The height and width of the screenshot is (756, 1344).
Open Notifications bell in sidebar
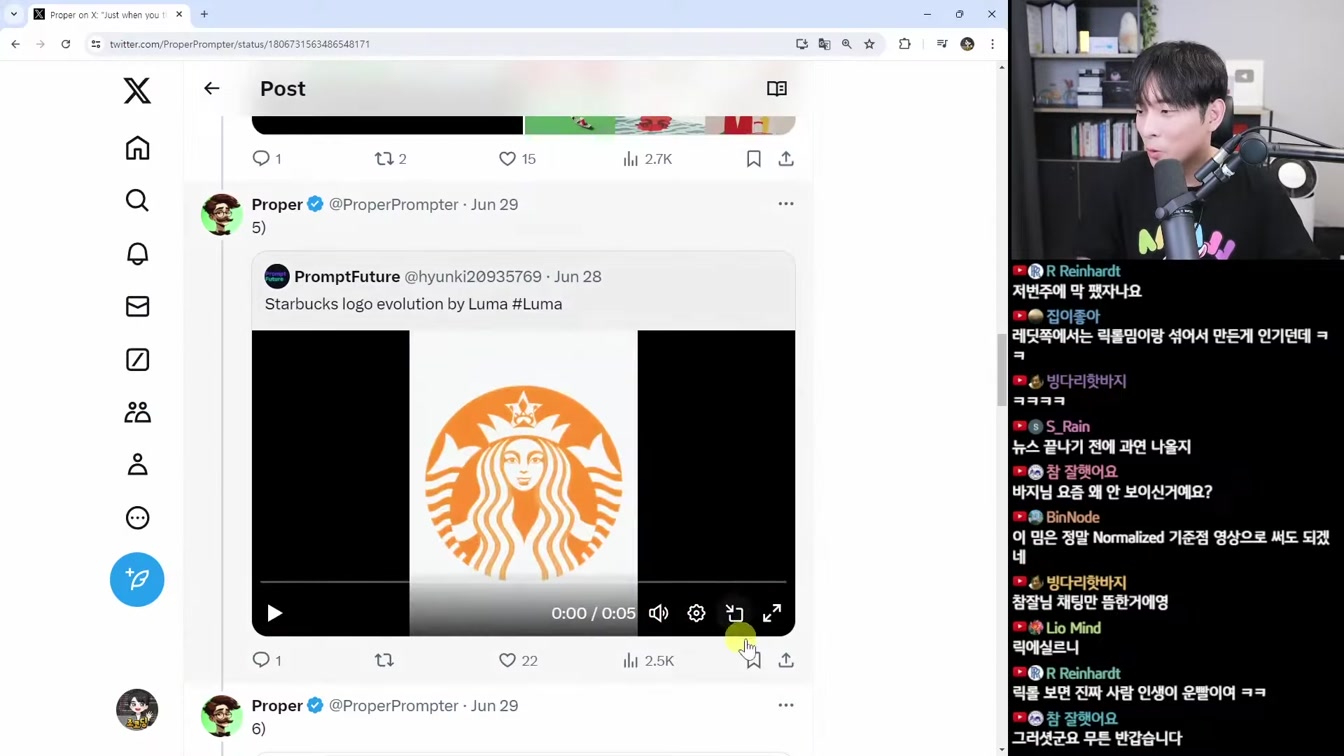pos(137,254)
